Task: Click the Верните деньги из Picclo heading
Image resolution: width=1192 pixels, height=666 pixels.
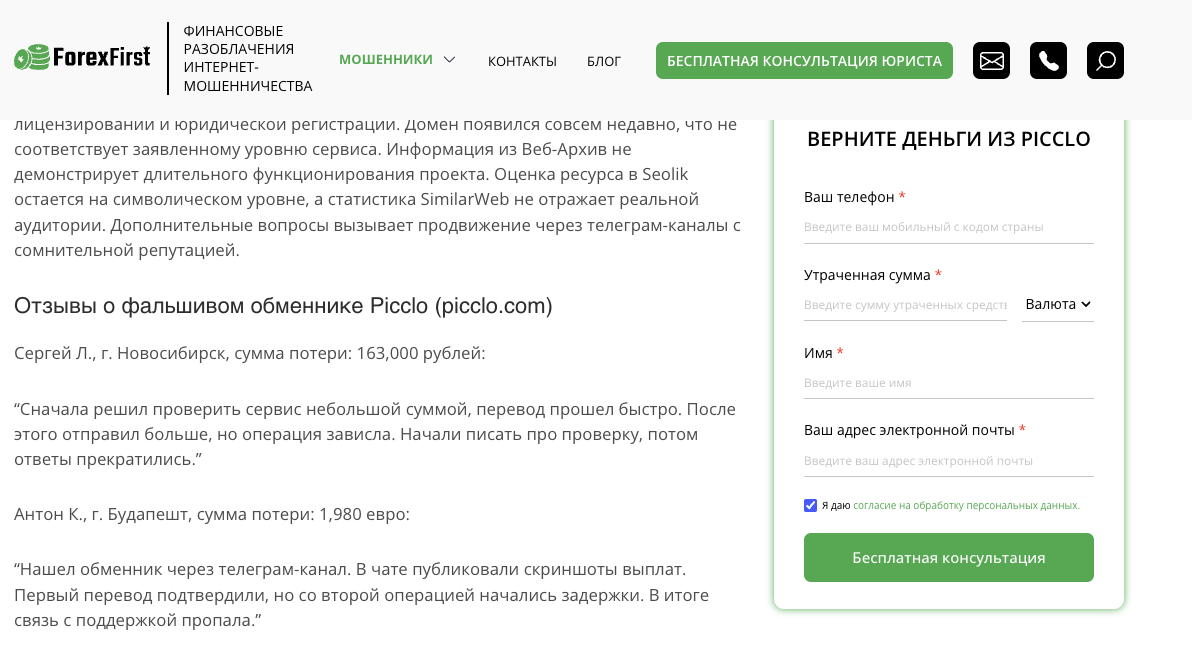Action: coord(948,139)
